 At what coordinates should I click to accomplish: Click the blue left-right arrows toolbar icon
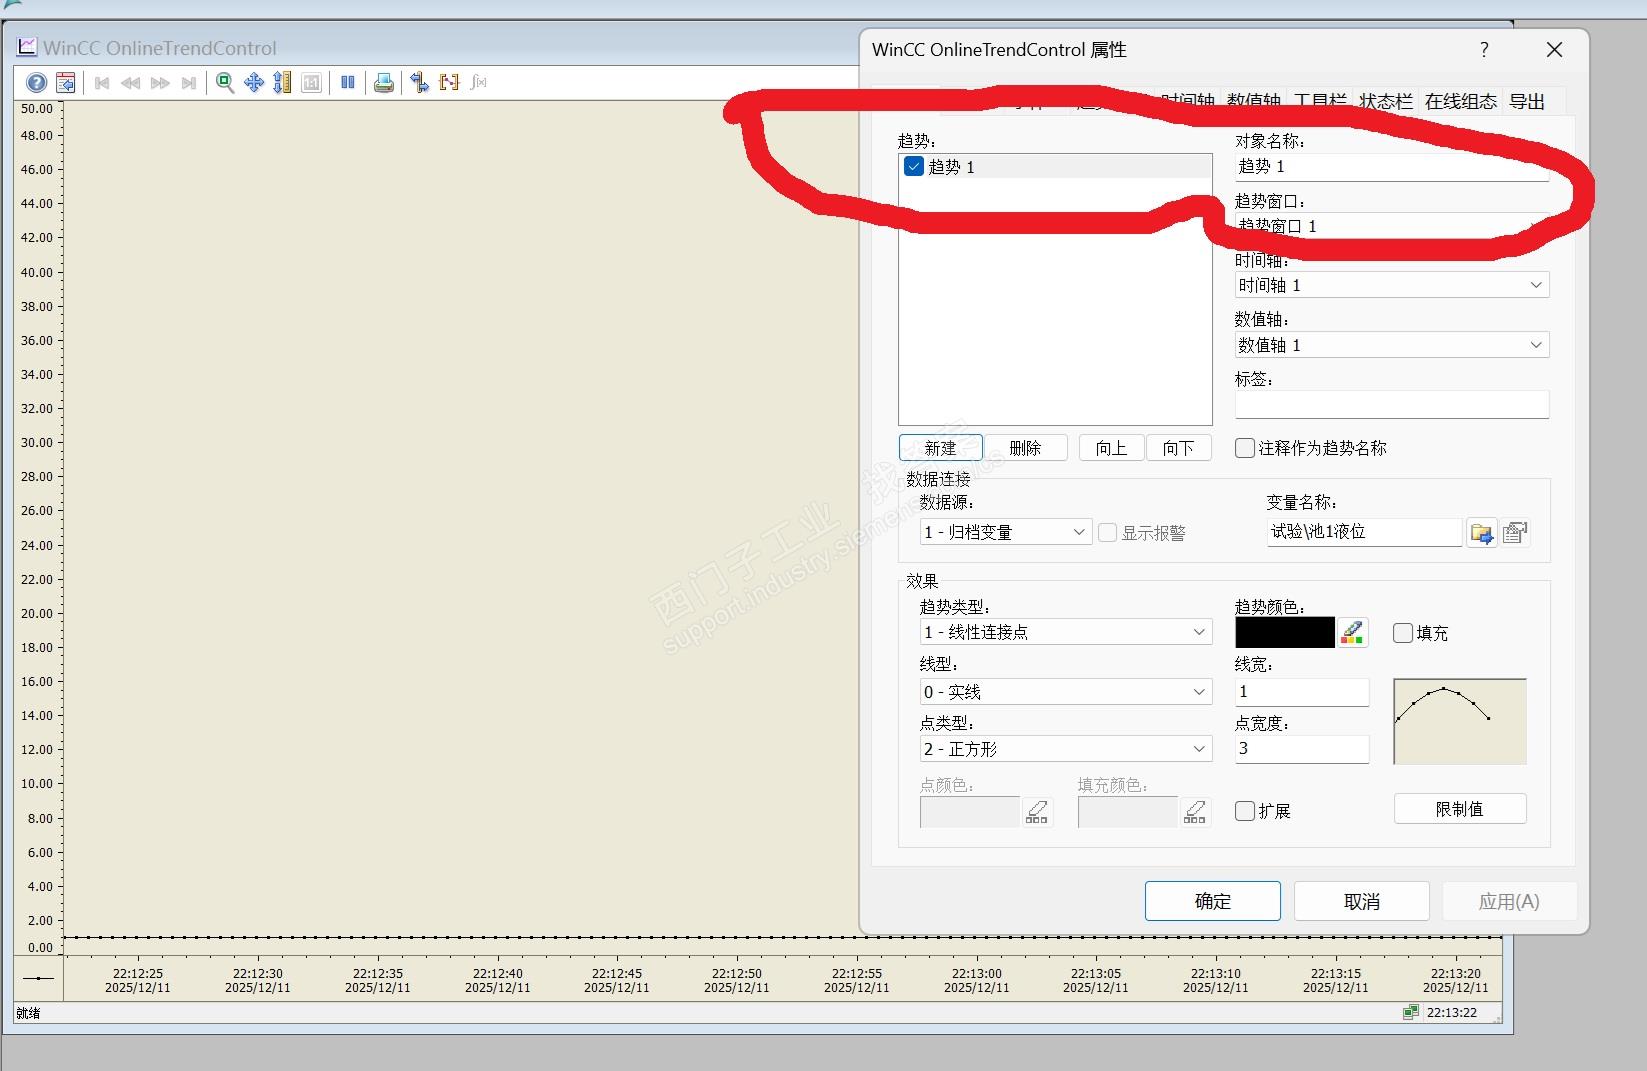[420, 83]
